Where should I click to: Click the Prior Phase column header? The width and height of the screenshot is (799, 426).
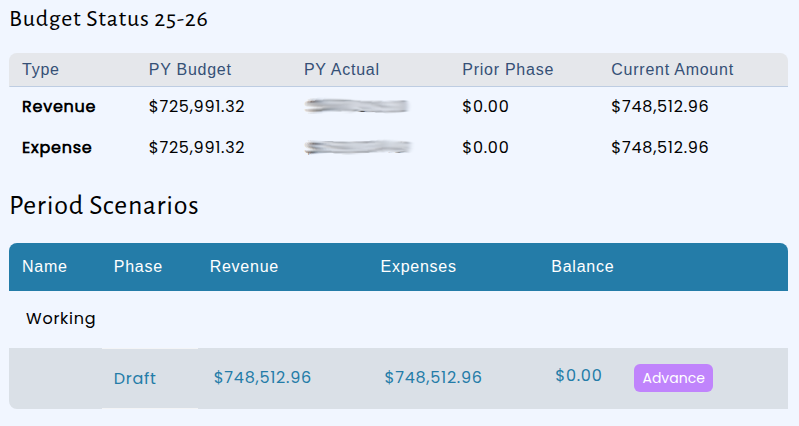click(x=508, y=69)
